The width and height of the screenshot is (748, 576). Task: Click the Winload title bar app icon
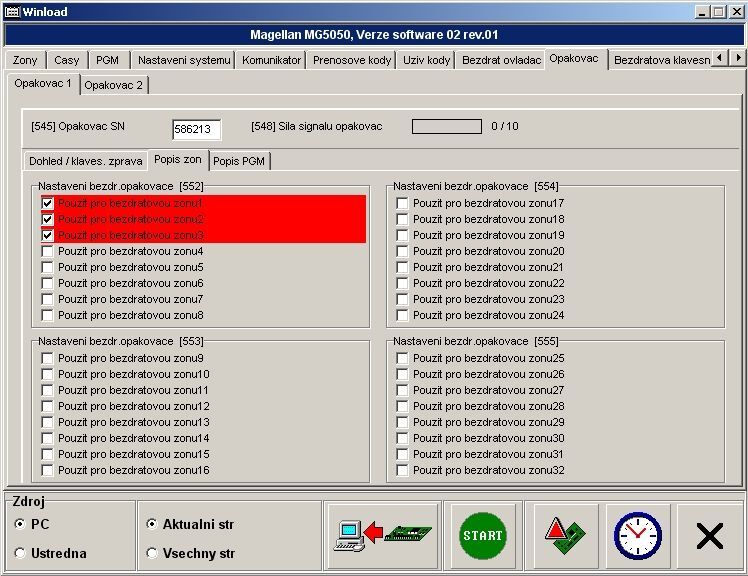pyautogui.click(x=12, y=11)
